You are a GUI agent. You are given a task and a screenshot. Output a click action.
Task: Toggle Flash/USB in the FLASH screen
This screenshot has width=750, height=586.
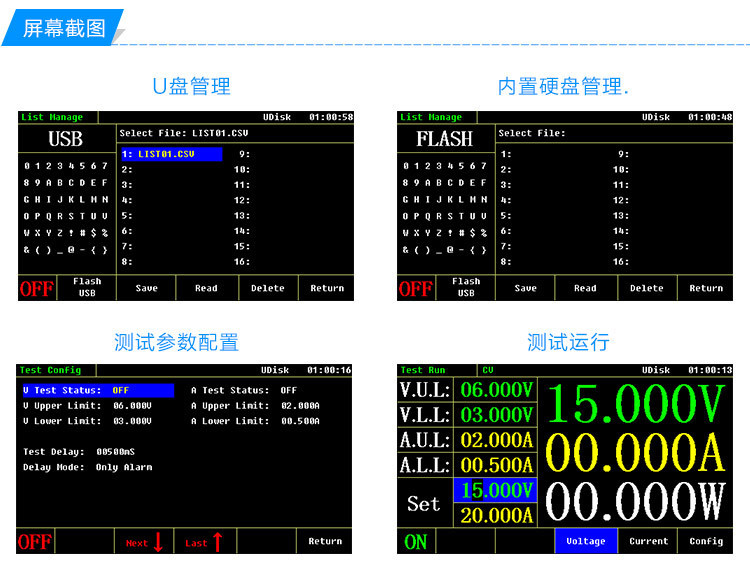click(466, 287)
